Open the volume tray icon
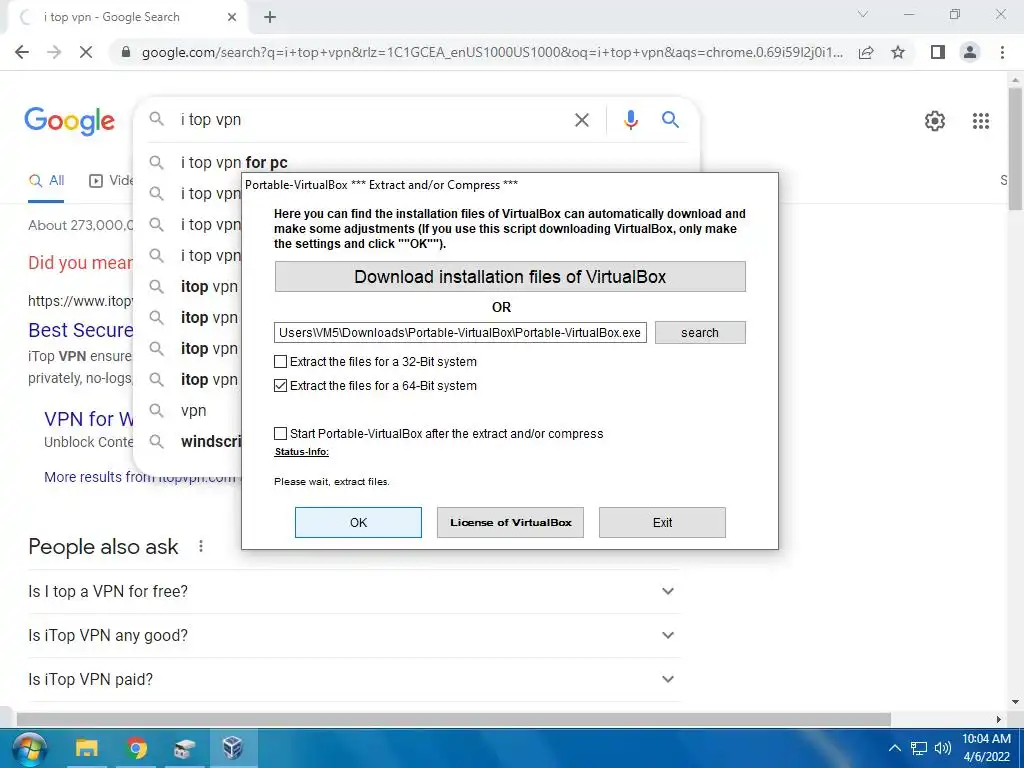The height and width of the screenshot is (768, 1024). [x=942, y=748]
